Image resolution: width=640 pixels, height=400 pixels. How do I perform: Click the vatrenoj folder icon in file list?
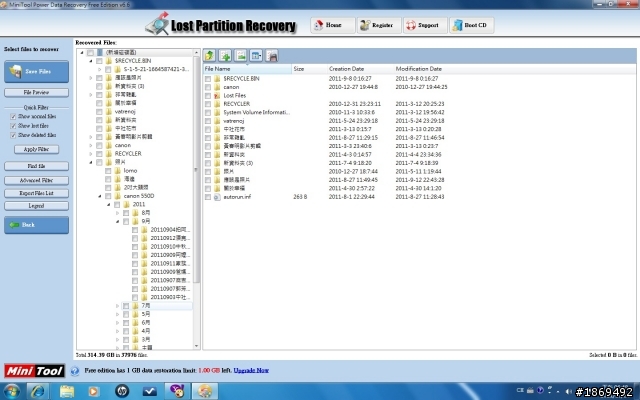point(217,121)
